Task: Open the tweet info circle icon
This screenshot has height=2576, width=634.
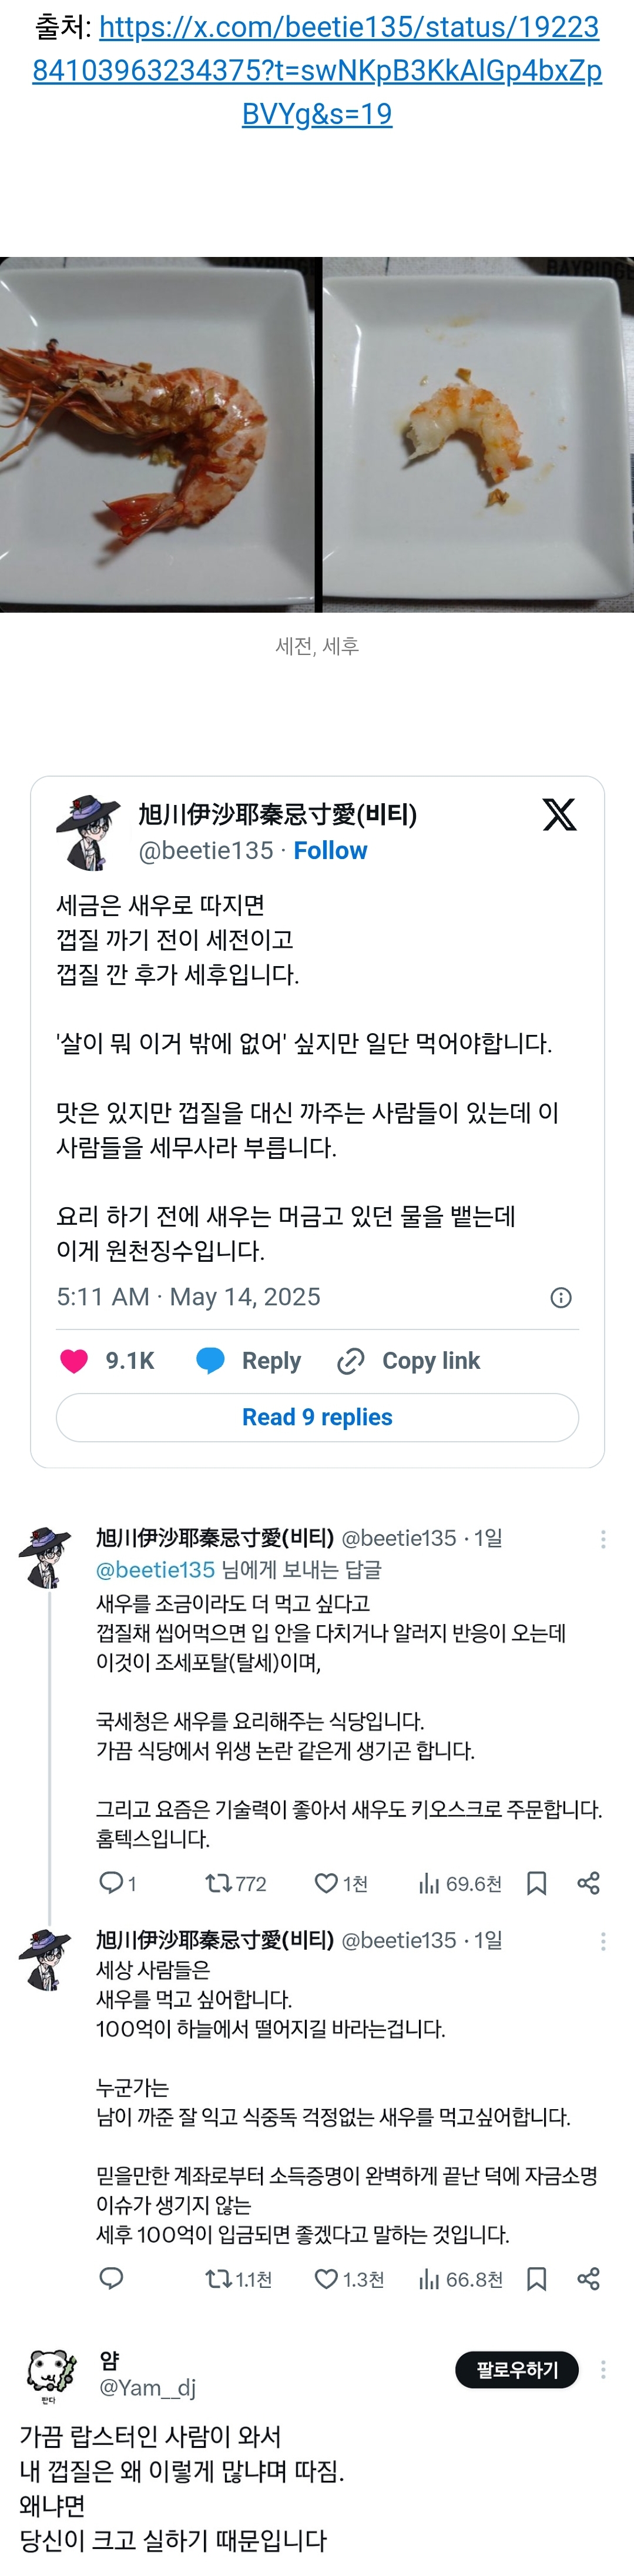Action: click(x=561, y=1297)
